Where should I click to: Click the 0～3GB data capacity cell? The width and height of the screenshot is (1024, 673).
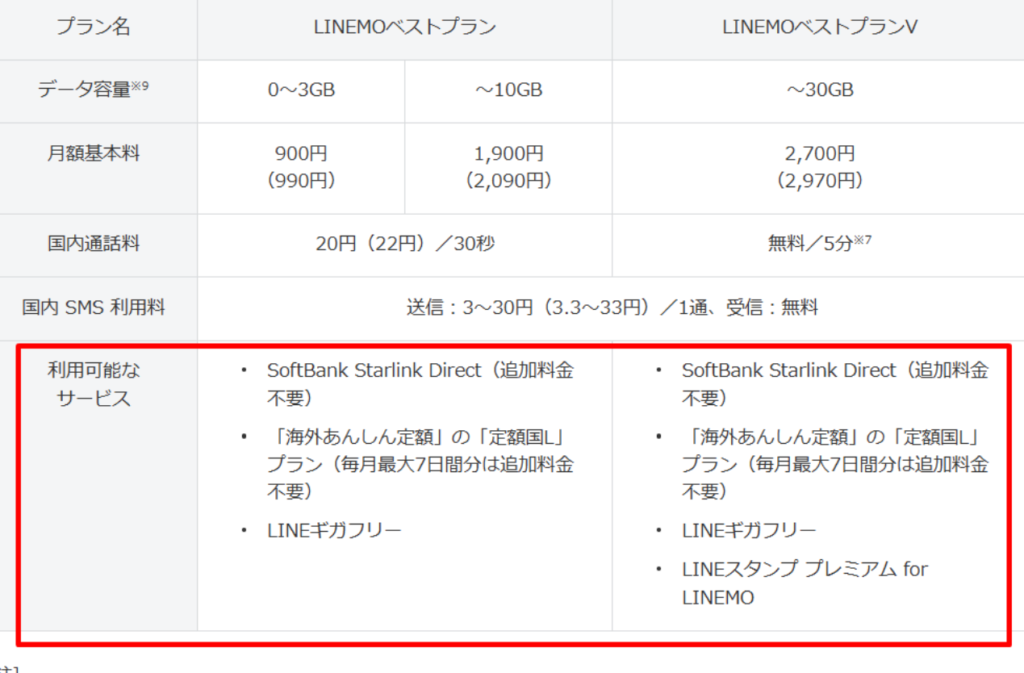tap(301, 89)
